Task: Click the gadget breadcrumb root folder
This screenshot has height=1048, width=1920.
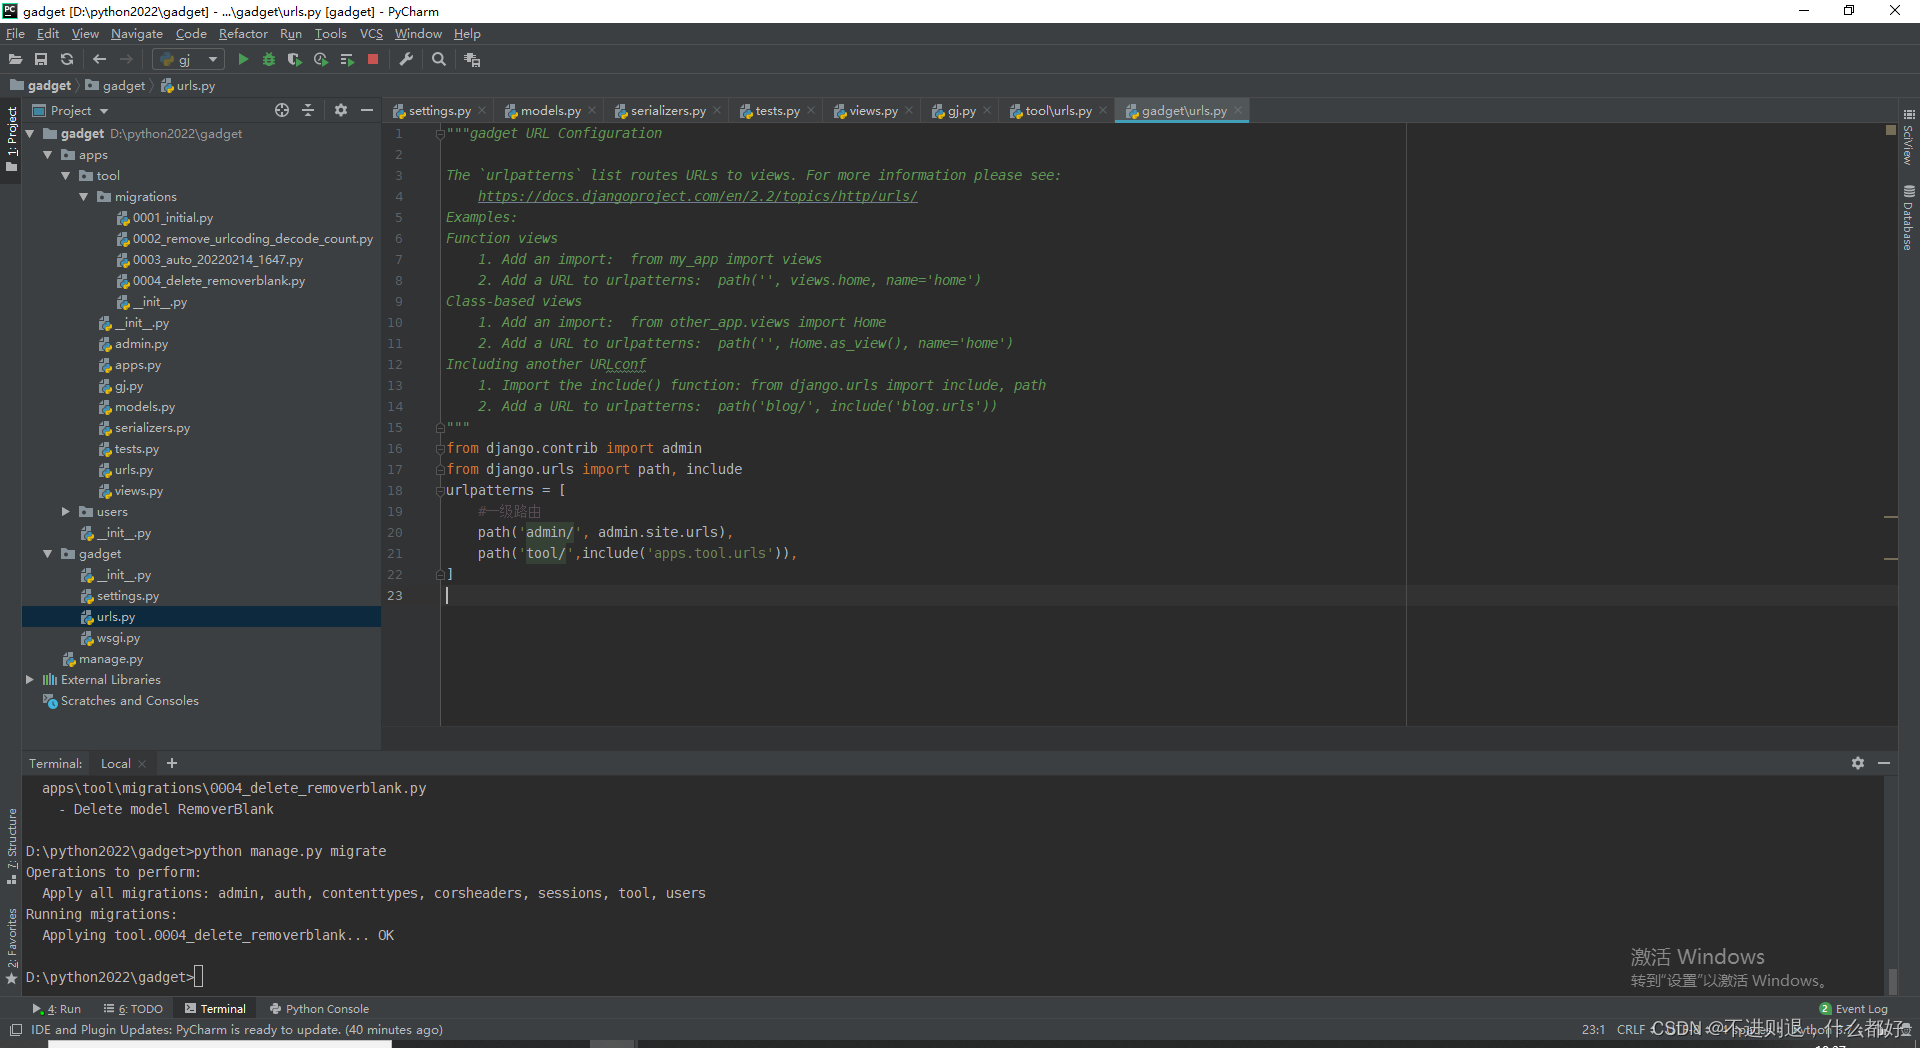Action: click(41, 86)
